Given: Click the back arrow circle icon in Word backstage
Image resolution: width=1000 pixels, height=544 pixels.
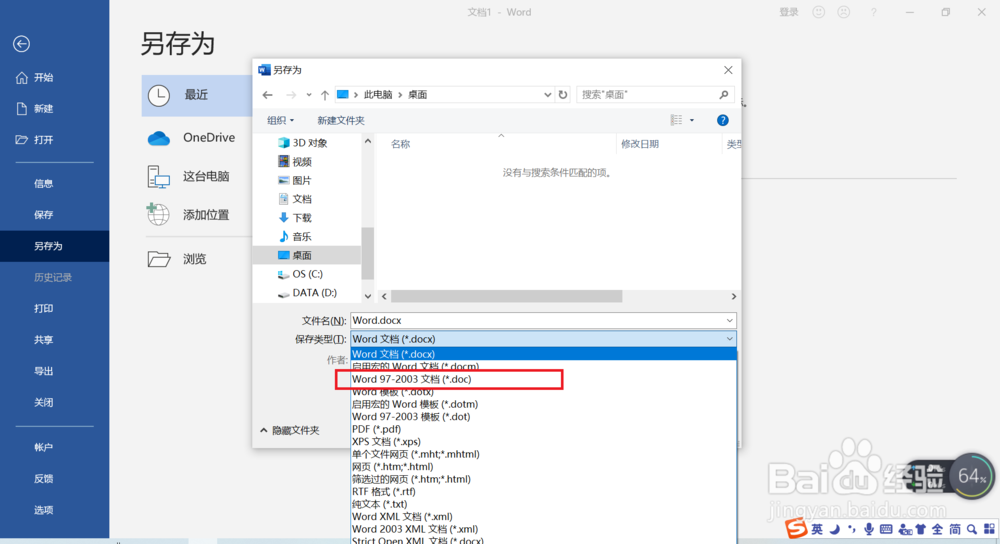Looking at the screenshot, I should 22,43.
